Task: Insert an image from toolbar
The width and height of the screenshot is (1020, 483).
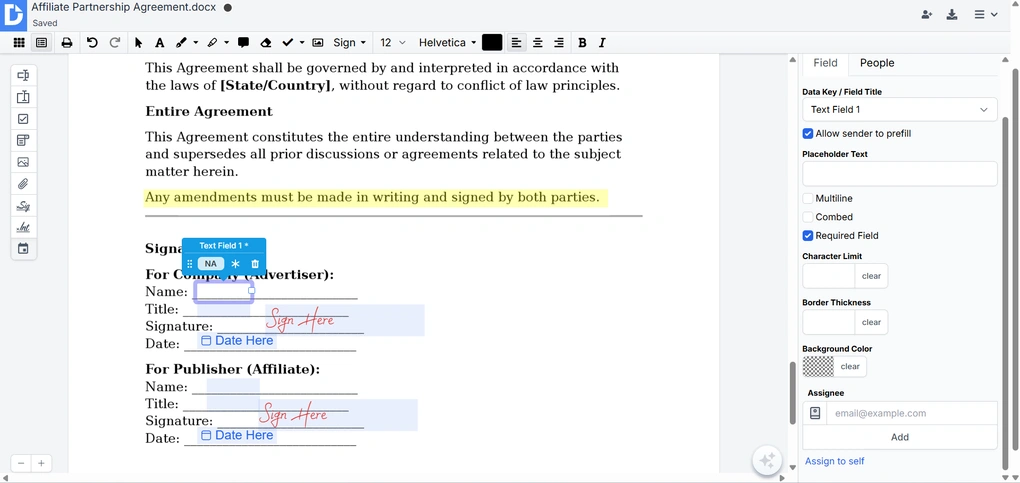Action: click(317, 42)
